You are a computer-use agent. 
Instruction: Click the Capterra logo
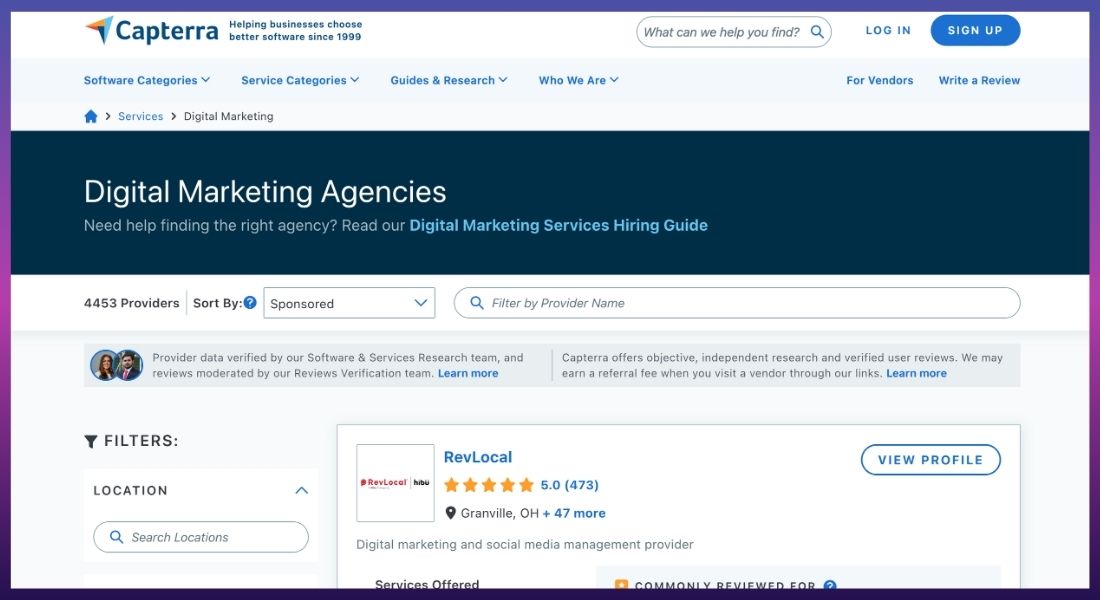[152, 30]
